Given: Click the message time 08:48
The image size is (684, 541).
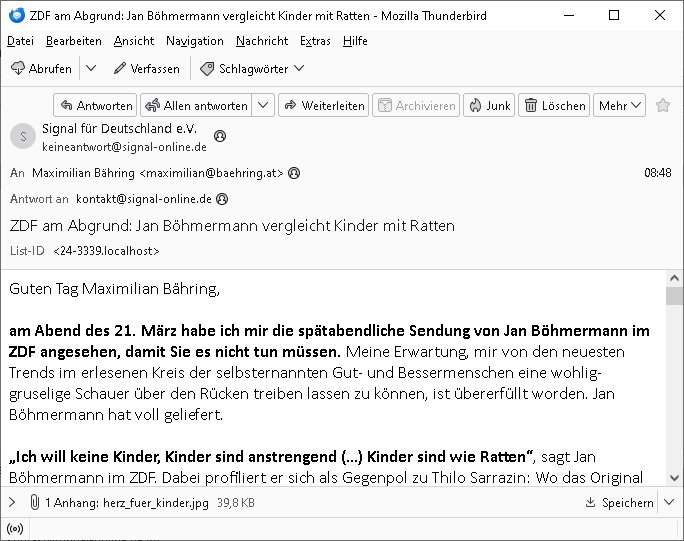Looking at the screenshot, I should point(658,173).
